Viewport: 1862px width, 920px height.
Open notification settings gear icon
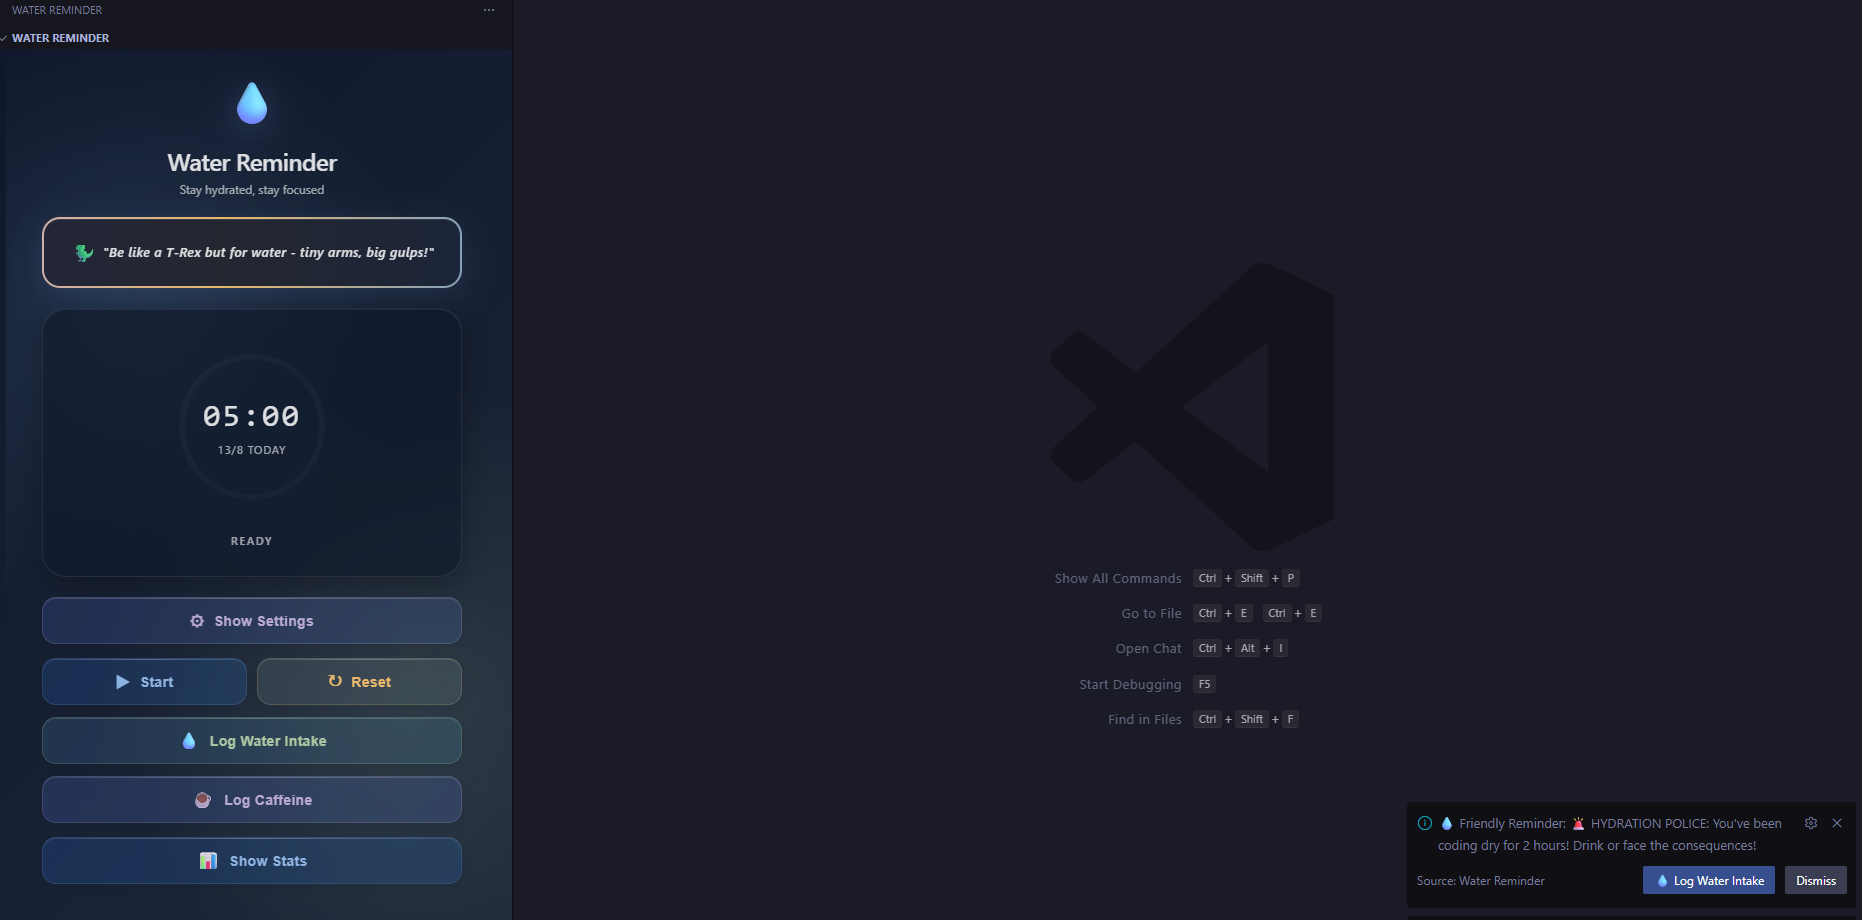point(1811,823)
